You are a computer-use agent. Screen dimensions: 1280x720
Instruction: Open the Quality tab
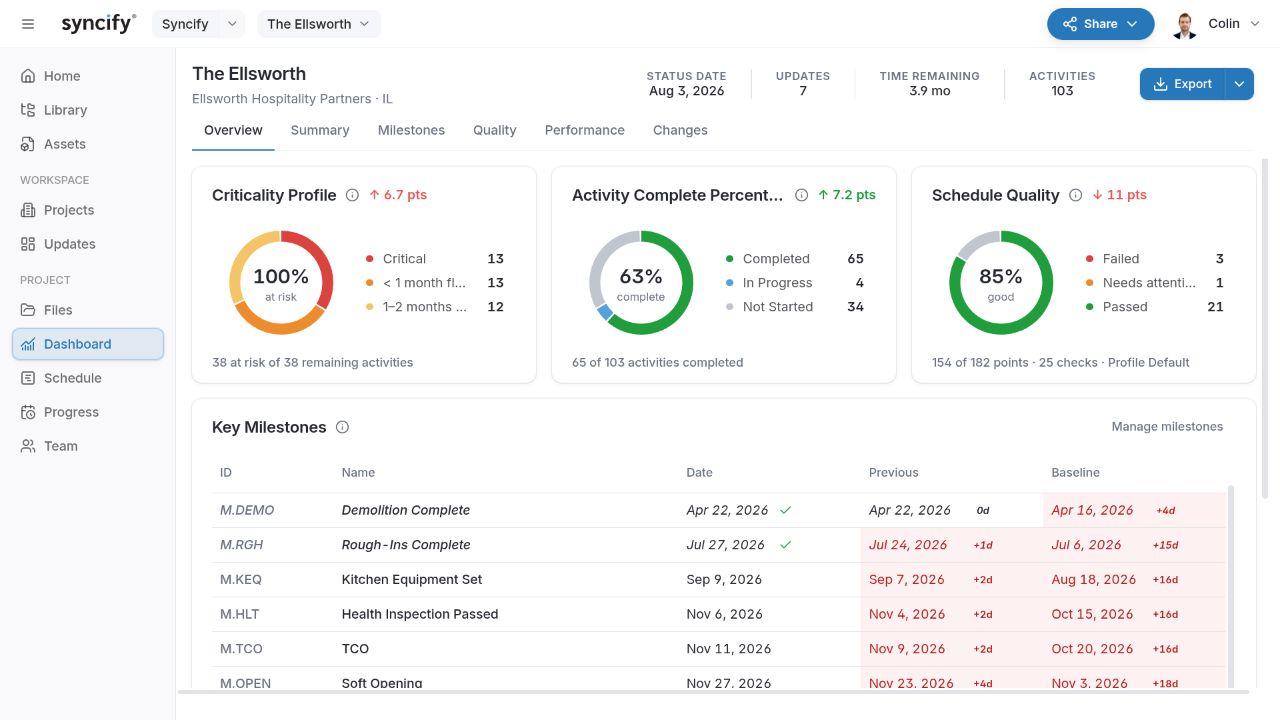(495, 130)
